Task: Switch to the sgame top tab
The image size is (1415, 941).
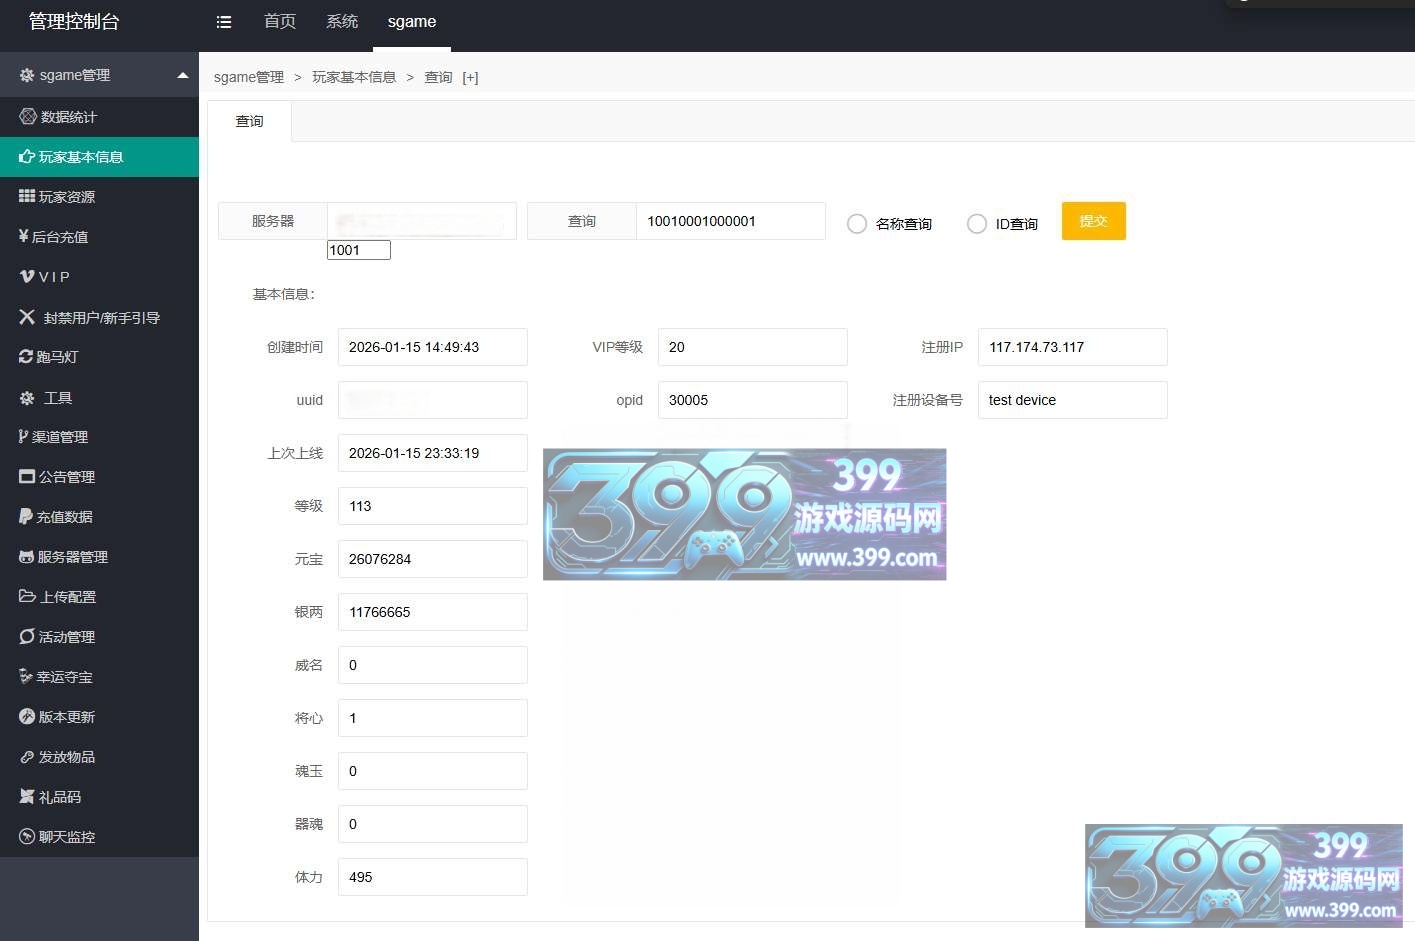Action: tap(412, 22)
